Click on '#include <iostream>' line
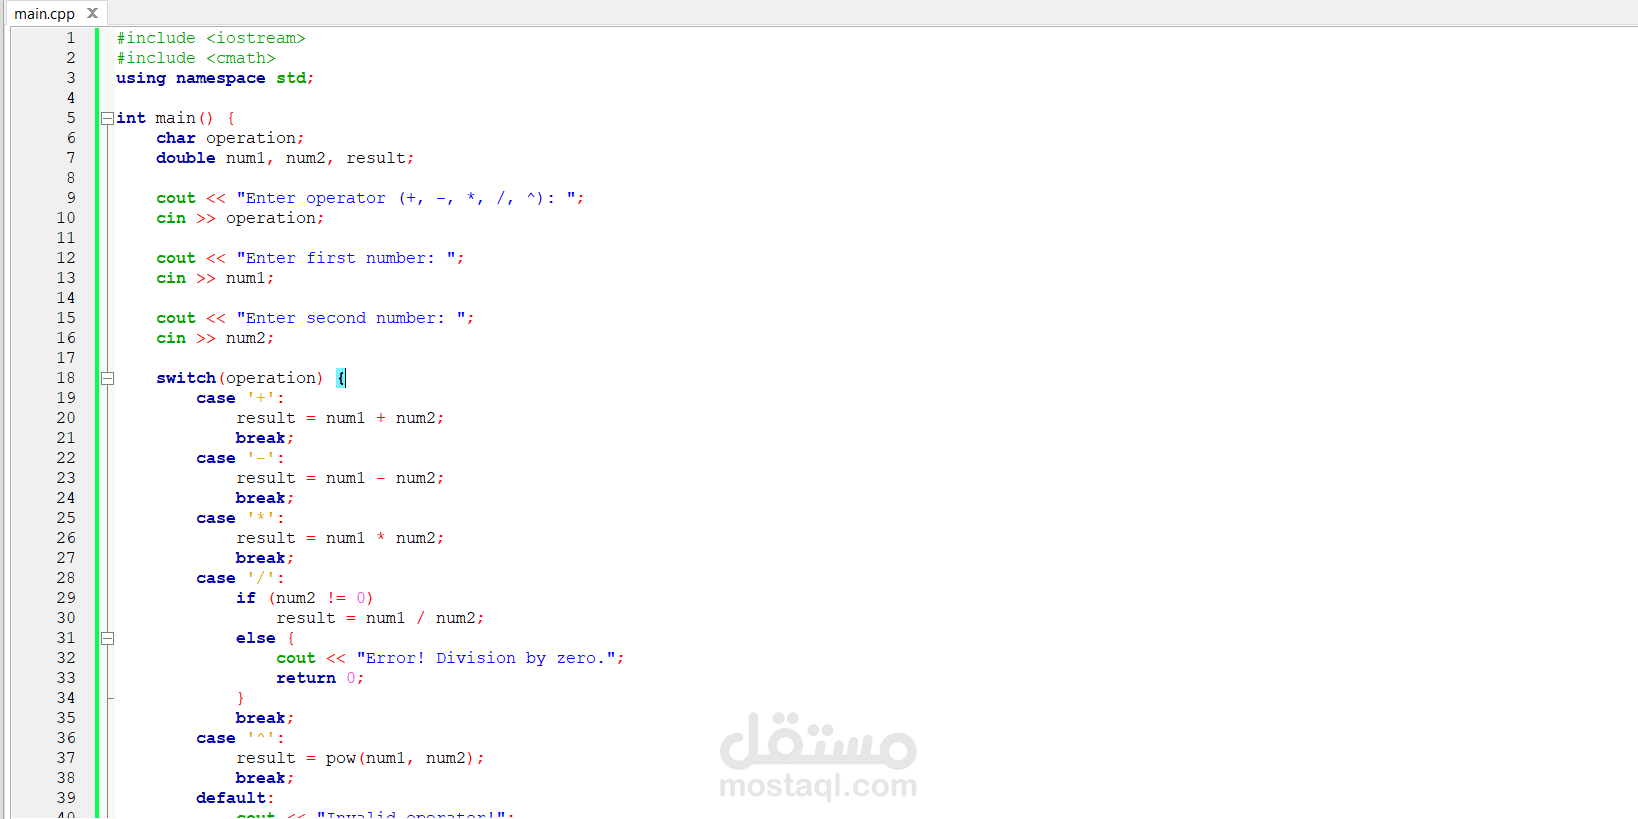This screenshot has height=819, width=1638. pyautogui.click(x=211, y=38)
